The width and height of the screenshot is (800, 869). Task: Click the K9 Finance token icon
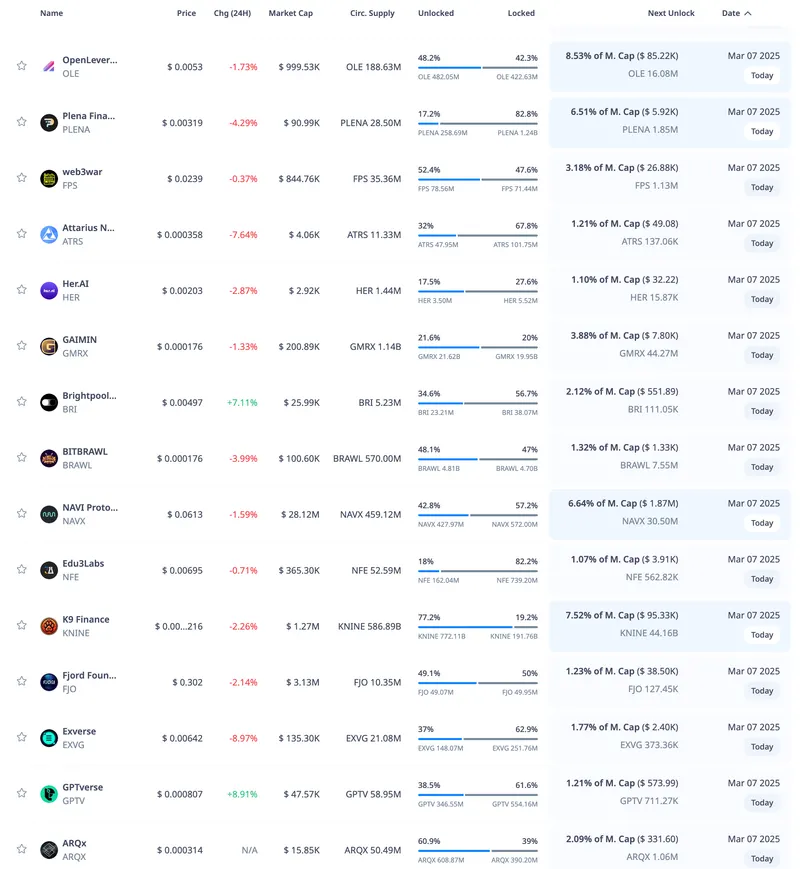[48, 626]
